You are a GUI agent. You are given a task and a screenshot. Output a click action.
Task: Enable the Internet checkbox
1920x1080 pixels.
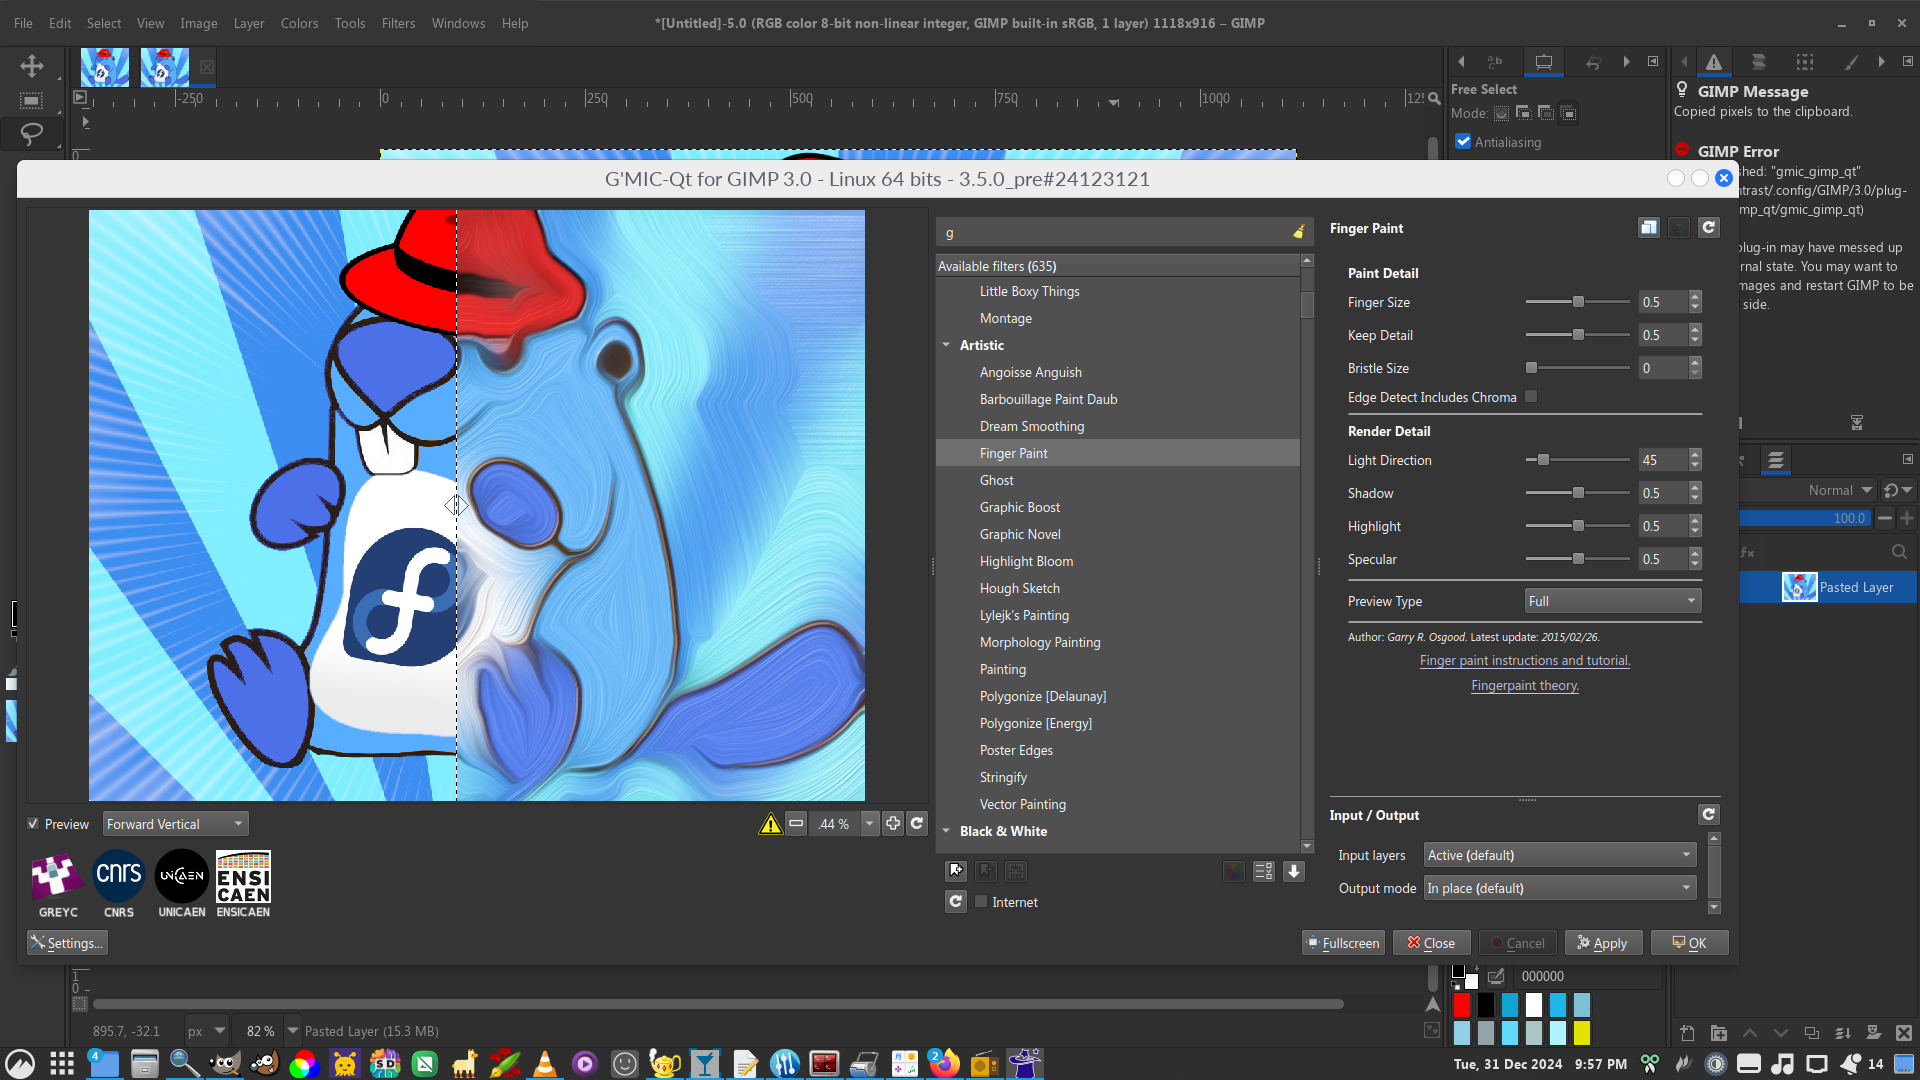tap(981, 902)
